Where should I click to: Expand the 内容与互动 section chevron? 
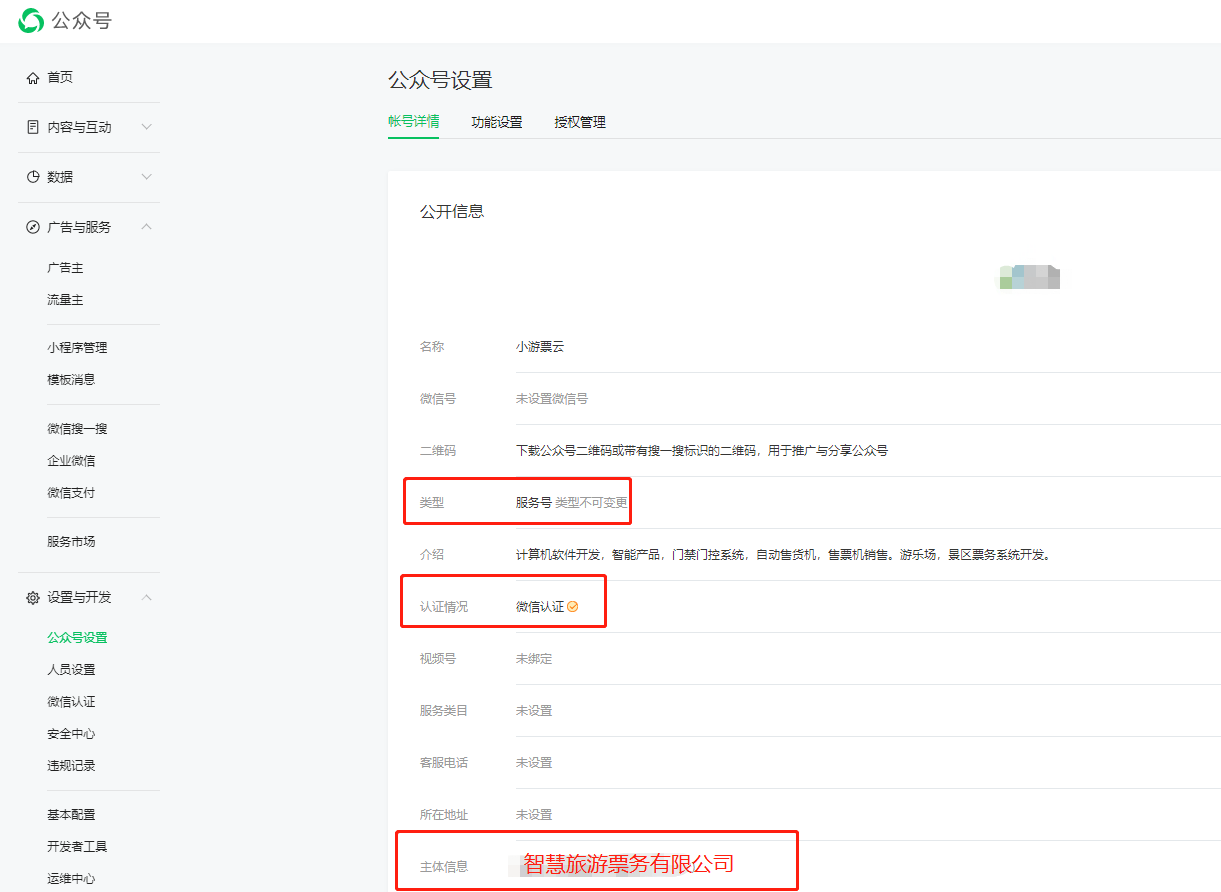pos(147,127)
